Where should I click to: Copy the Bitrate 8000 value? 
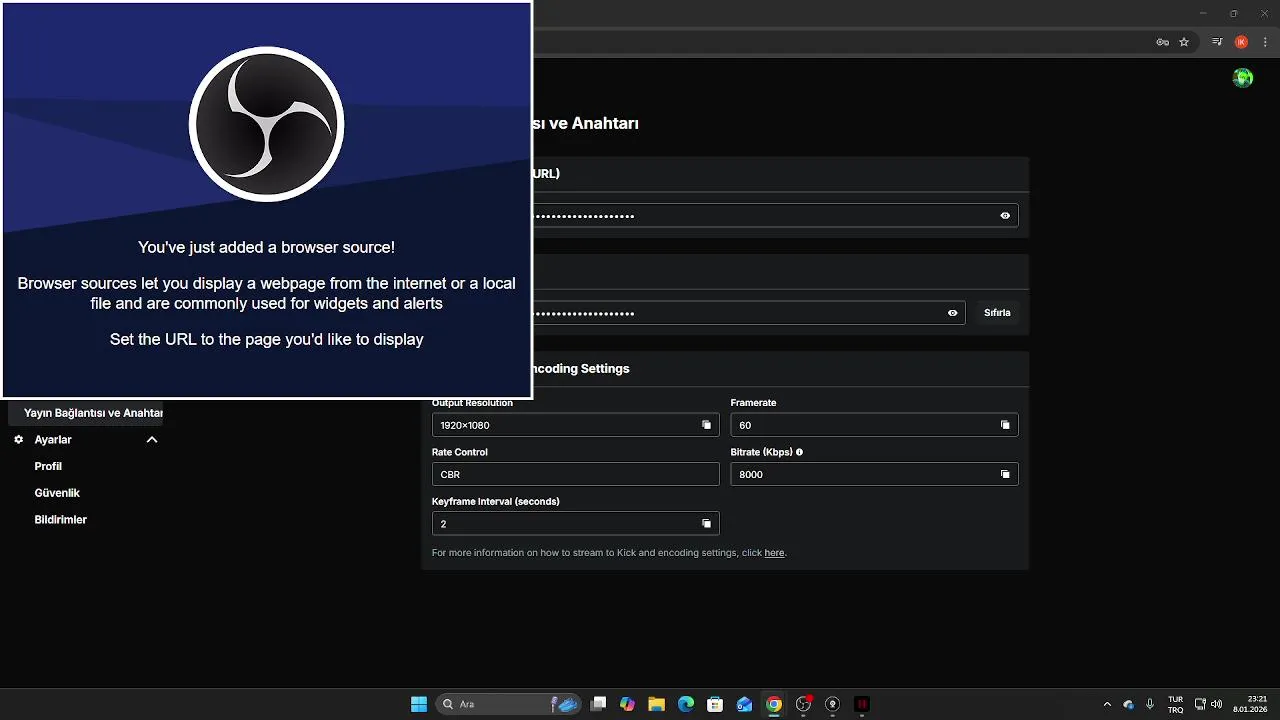(1005, 474)
